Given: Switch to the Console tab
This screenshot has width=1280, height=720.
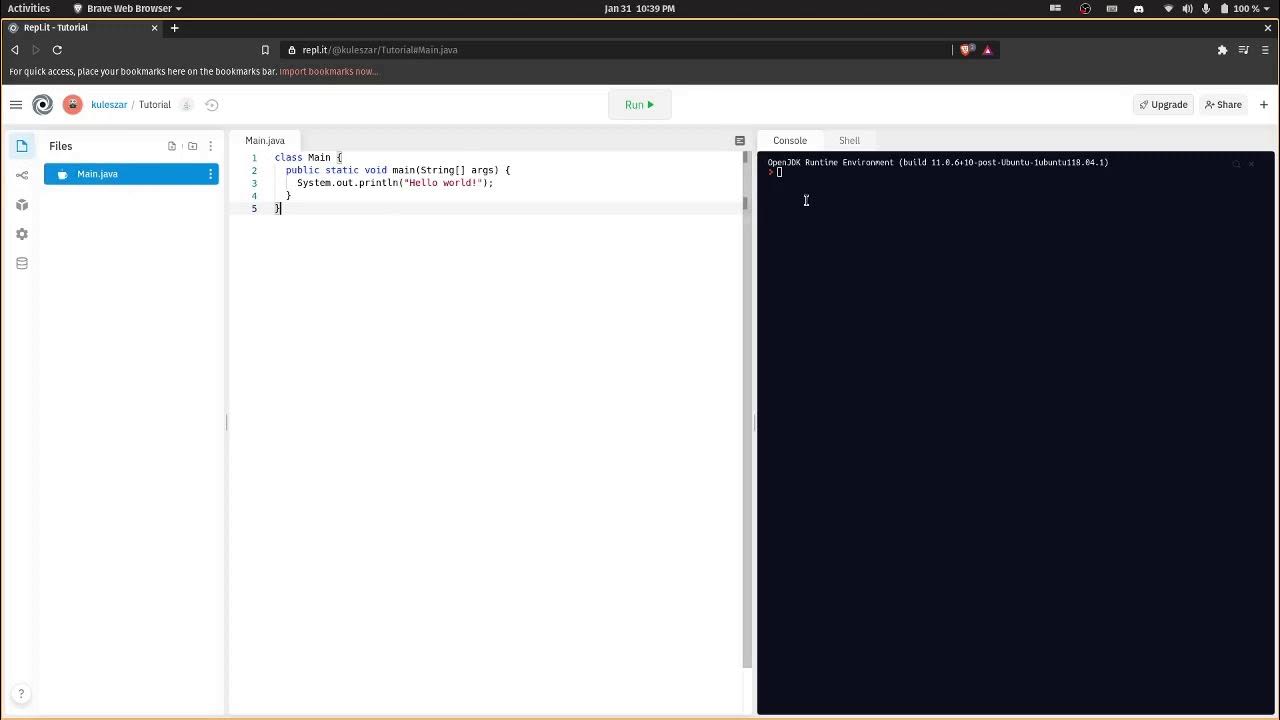Looking at the screenshot, I should pos(790,140).
